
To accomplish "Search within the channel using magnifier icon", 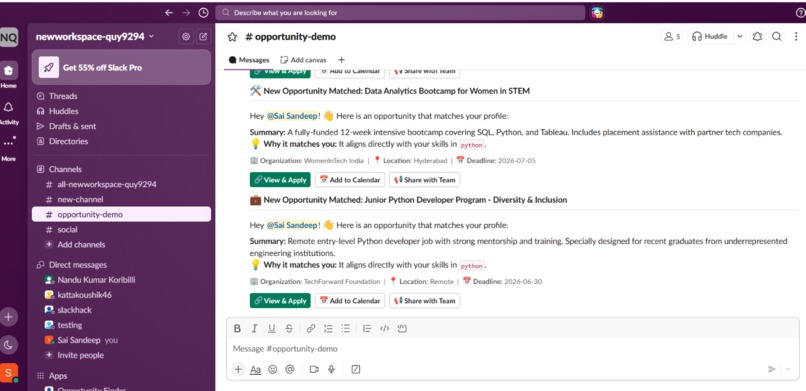I will 777,36.
